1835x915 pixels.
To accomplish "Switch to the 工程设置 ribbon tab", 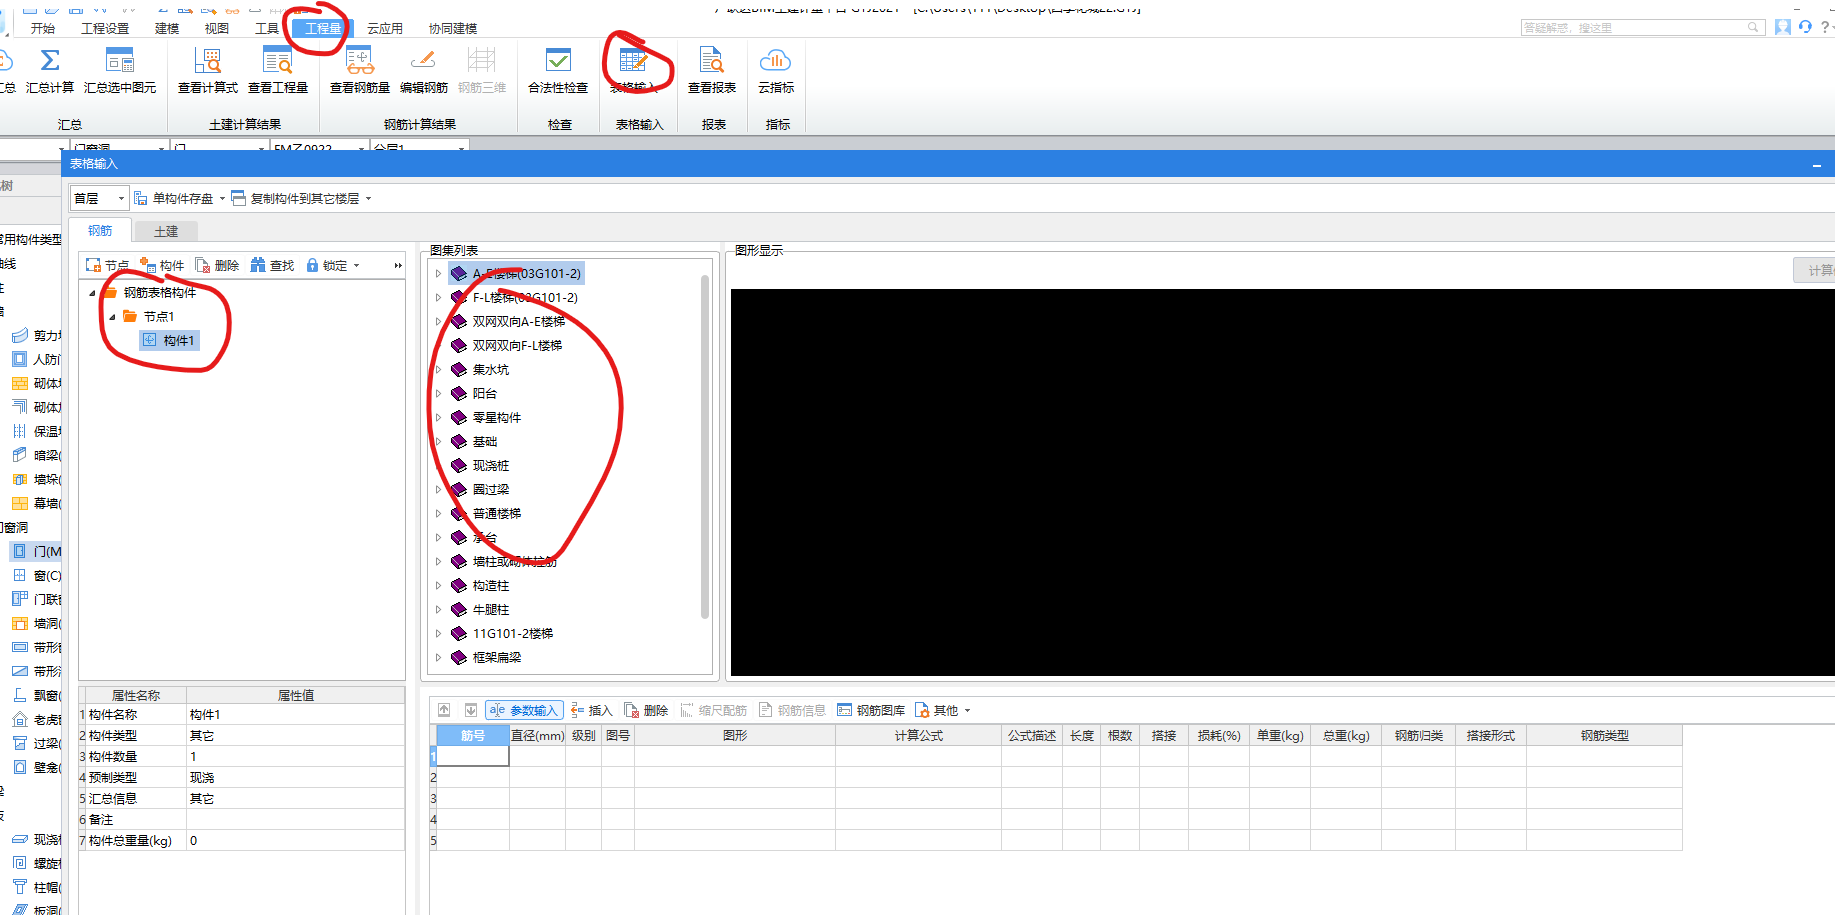I will click(105, 28).
